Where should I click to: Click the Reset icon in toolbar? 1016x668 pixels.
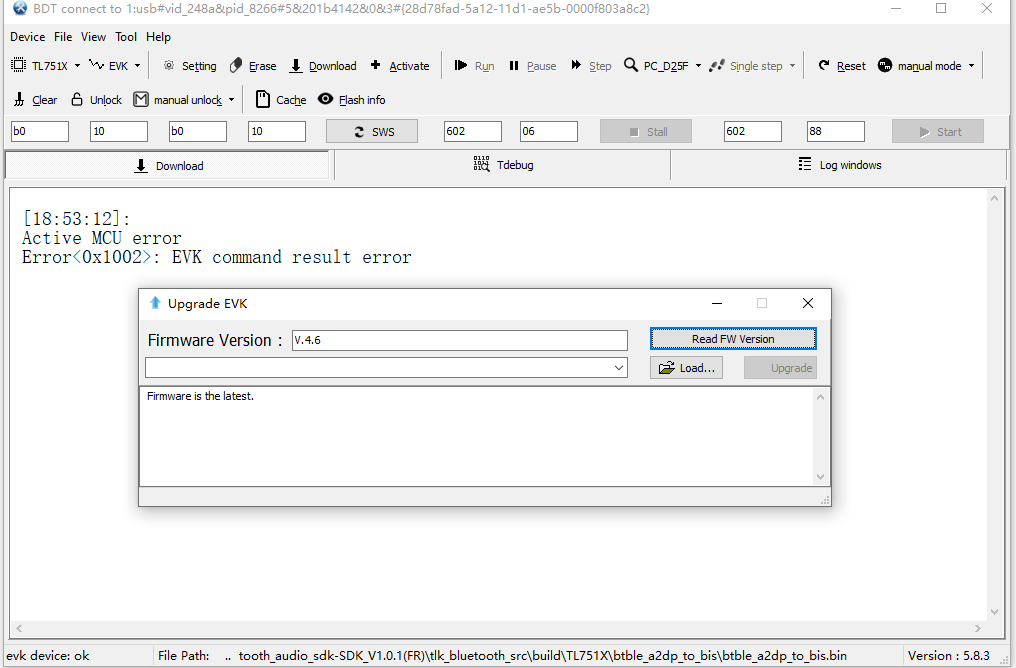pyautogui.click(x=824, y=65)
